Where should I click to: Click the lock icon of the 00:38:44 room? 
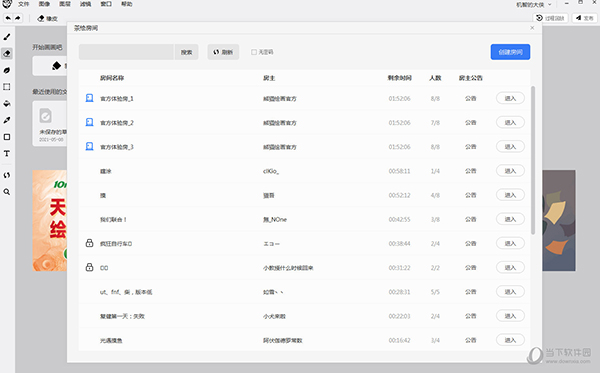point(89,243)
